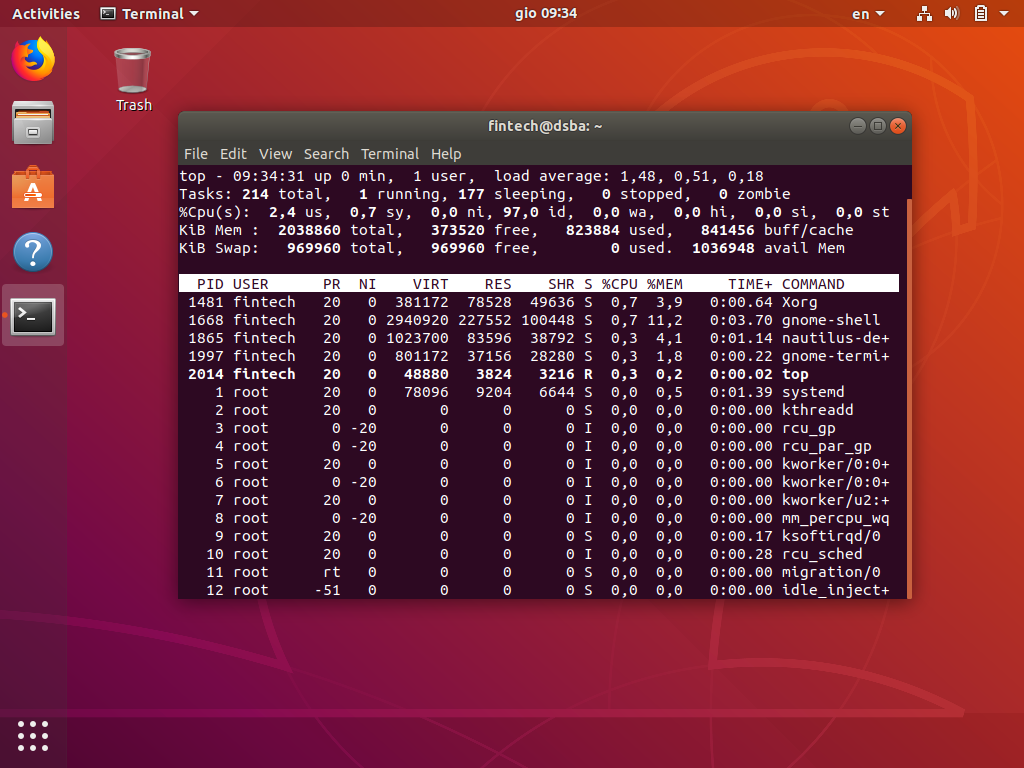
Task: Click the 2038860 total memory value
Action: [x=309, y=230]
